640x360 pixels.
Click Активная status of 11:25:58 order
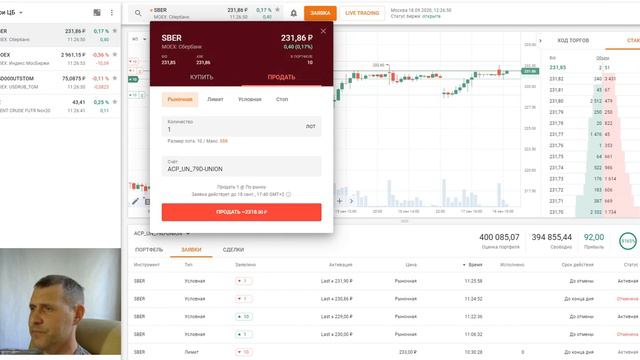pos(628,281)
